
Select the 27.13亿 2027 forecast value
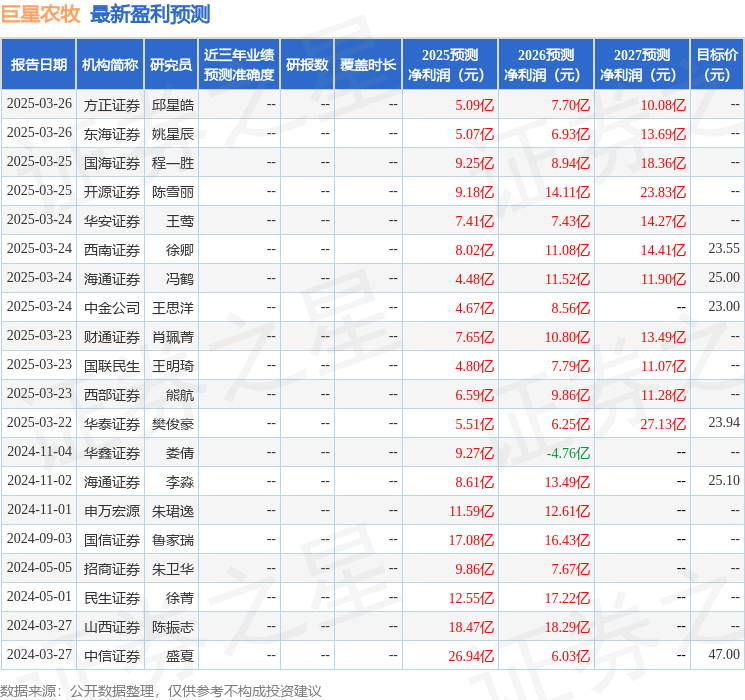pyautogui.click(x=663, y=423)
